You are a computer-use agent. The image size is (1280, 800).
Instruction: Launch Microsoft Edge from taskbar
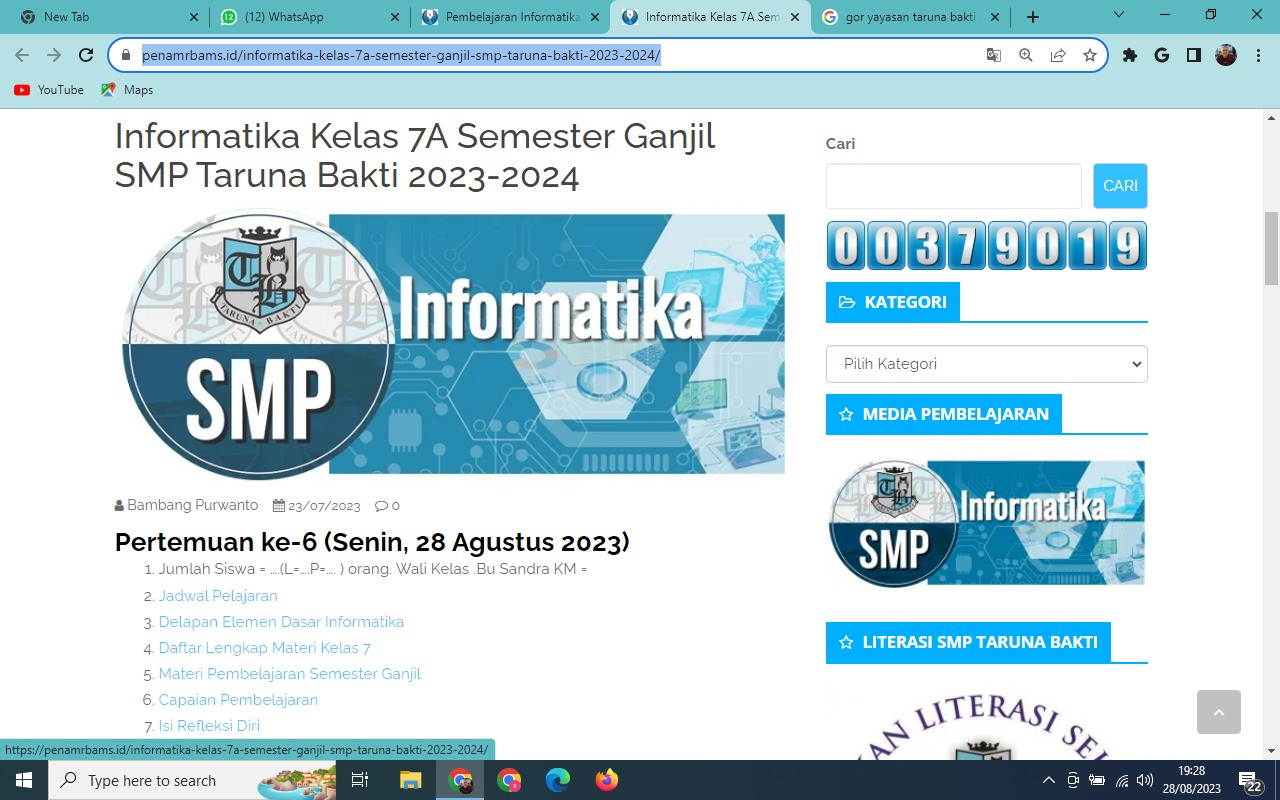[558, 780]
